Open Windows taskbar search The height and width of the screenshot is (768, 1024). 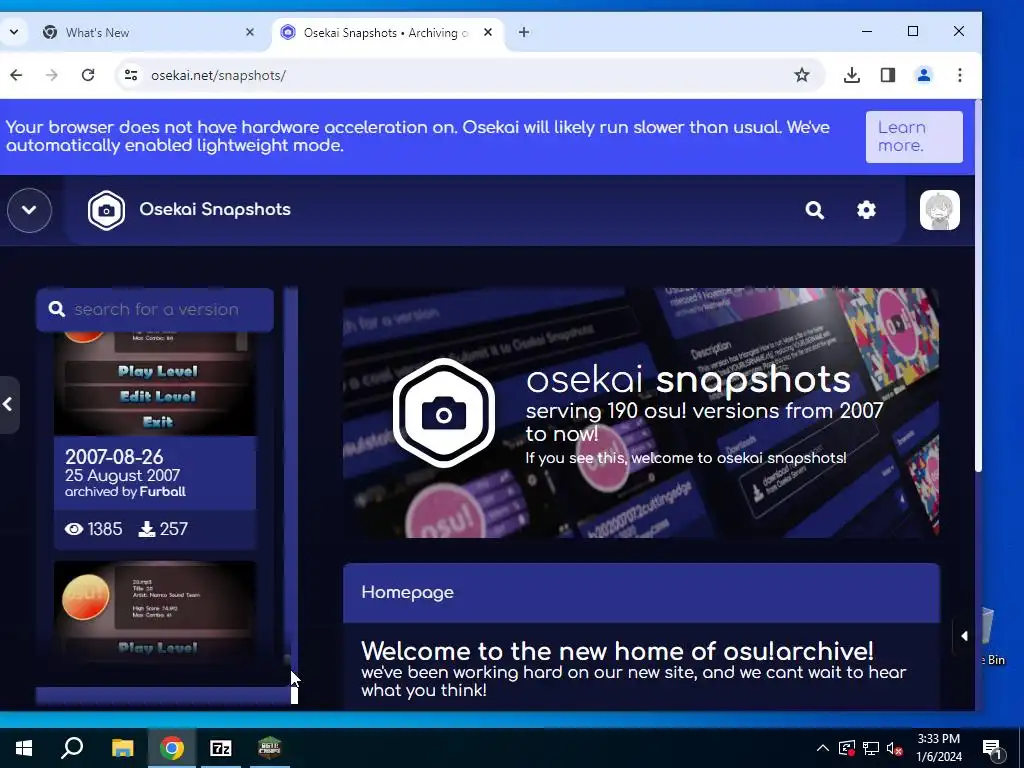pyautogui.click(x=72, y=748)
